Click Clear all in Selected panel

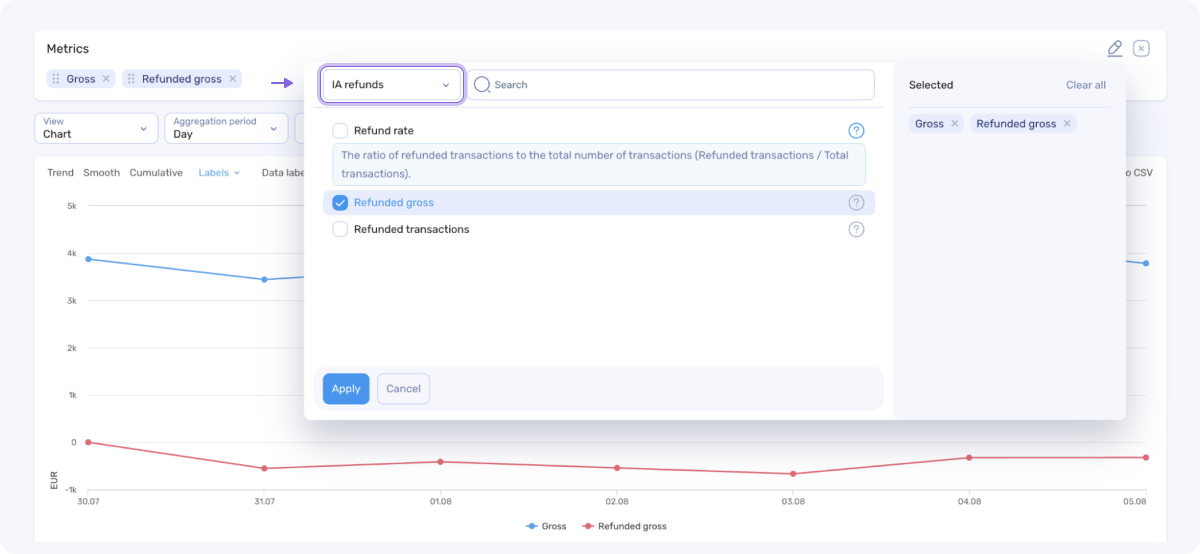pos(1085,85)
